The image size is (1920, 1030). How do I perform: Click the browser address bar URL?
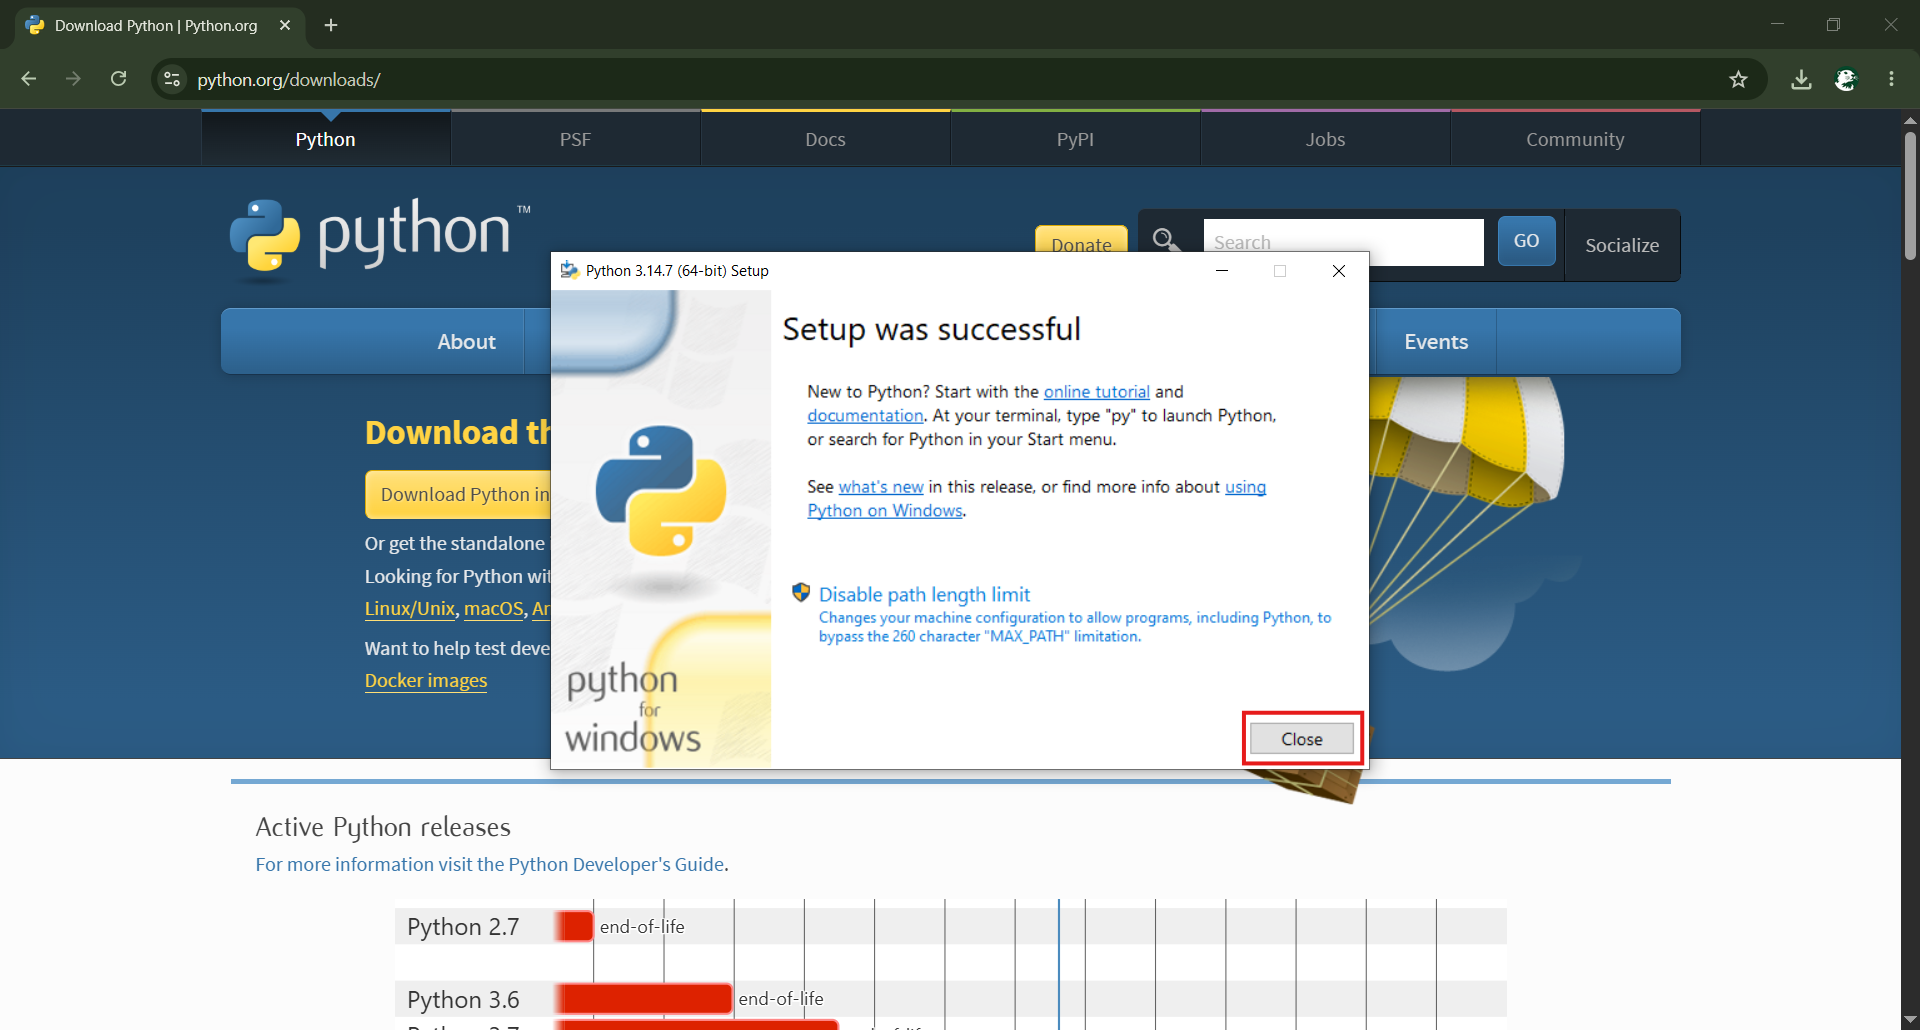(289, 80)
